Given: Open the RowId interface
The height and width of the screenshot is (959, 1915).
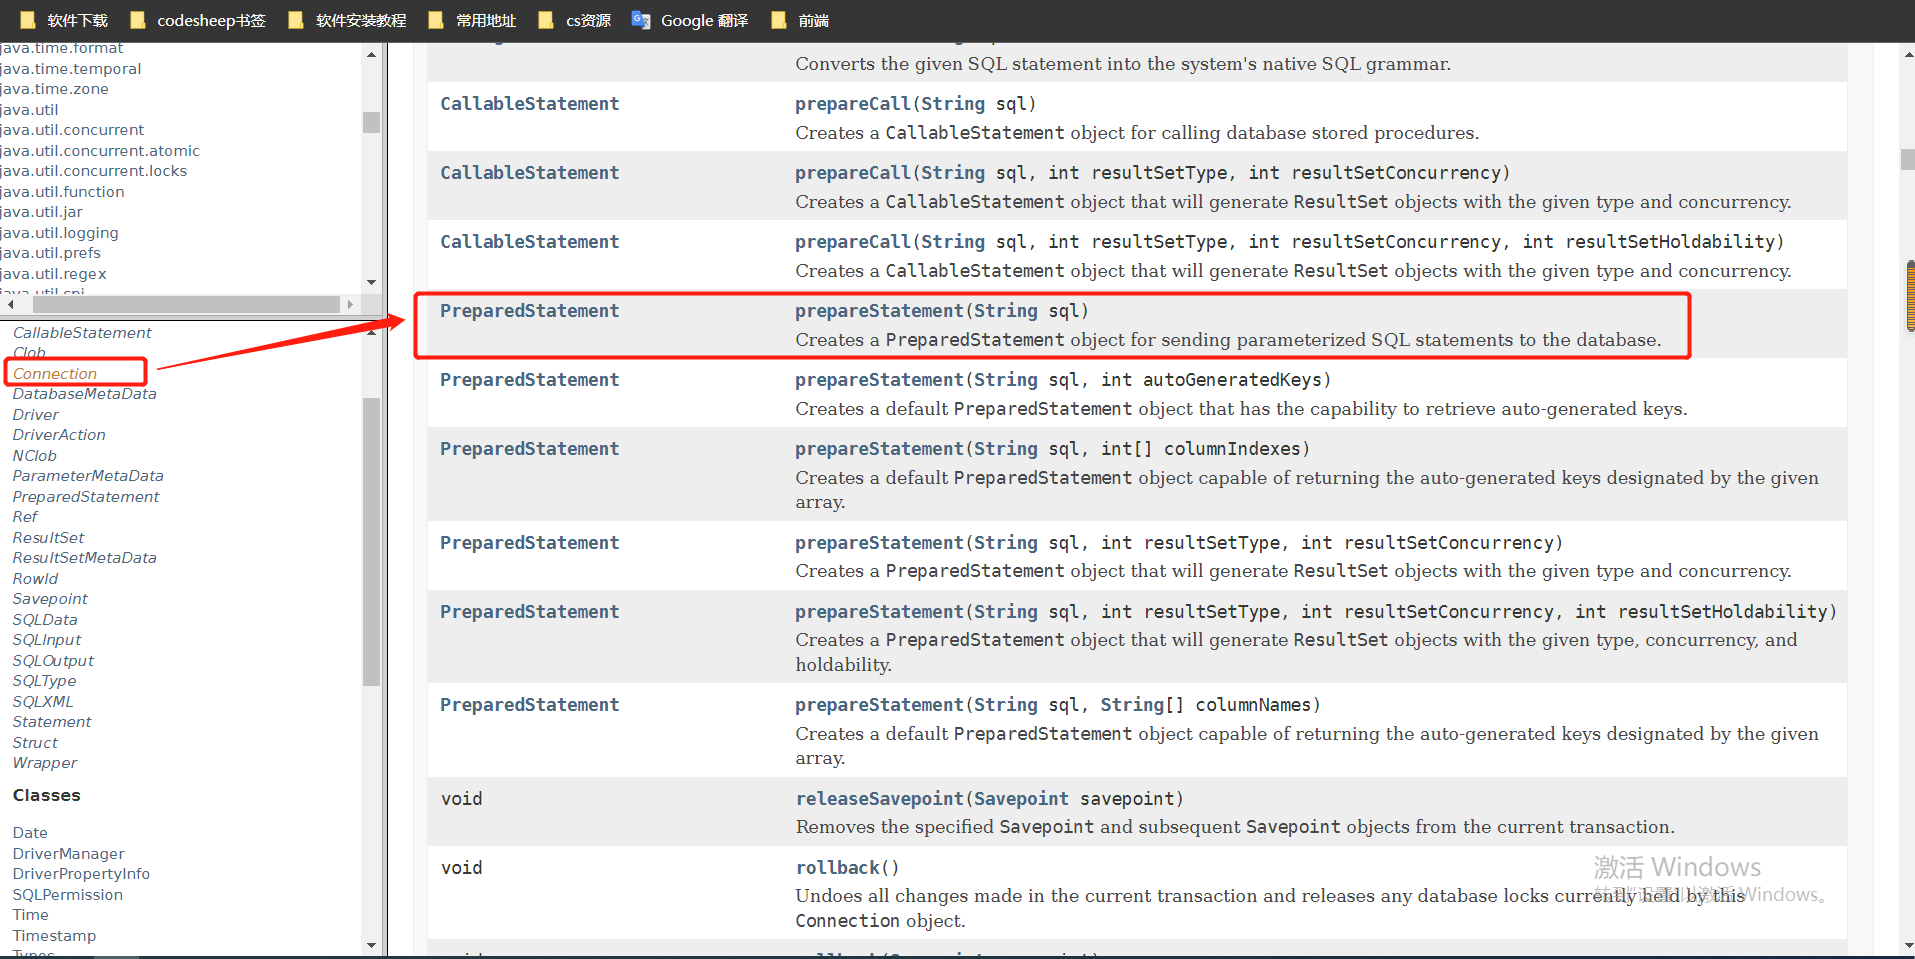Looking at the screenshot, I should [35, 579].
